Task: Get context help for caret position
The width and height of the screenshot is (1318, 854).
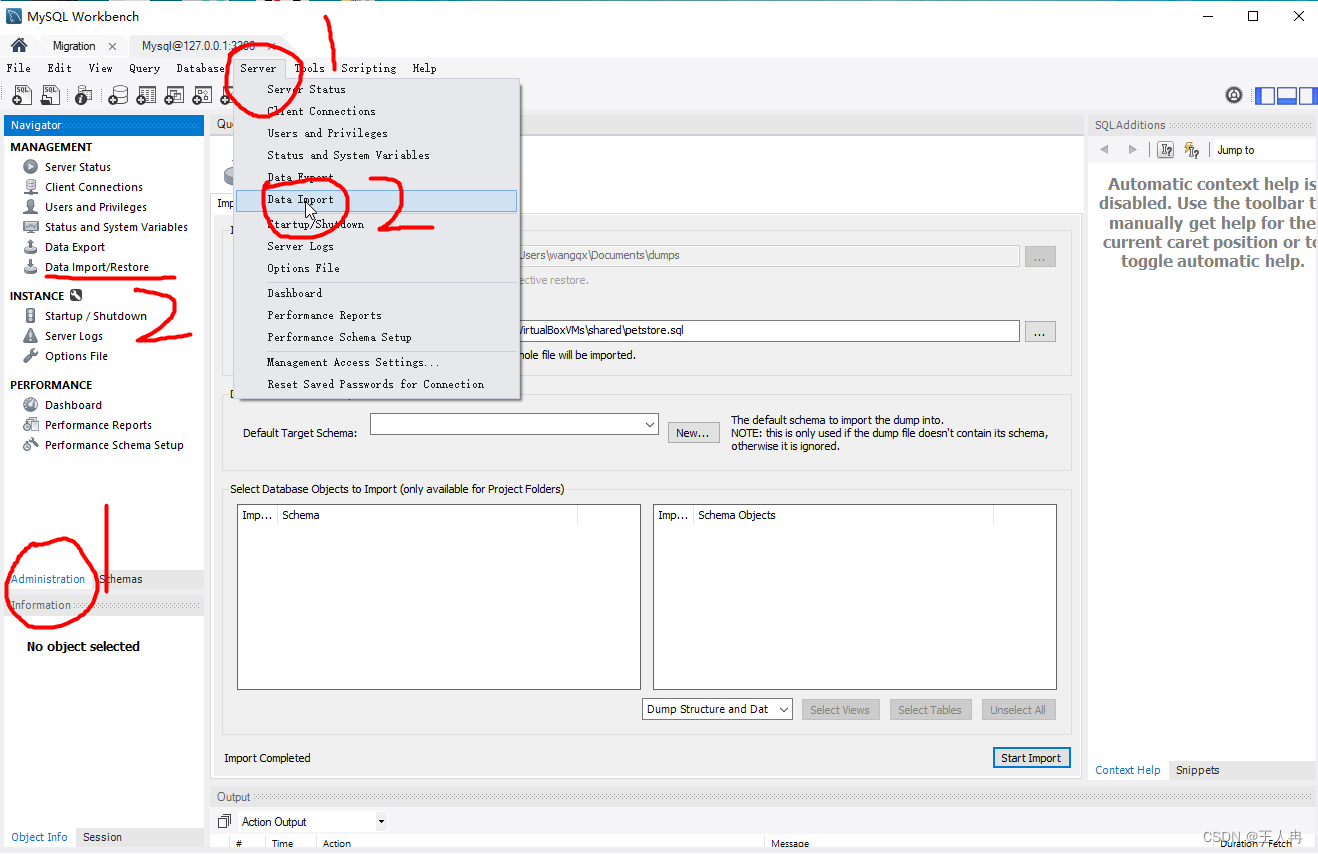Action: (1166, 150)
